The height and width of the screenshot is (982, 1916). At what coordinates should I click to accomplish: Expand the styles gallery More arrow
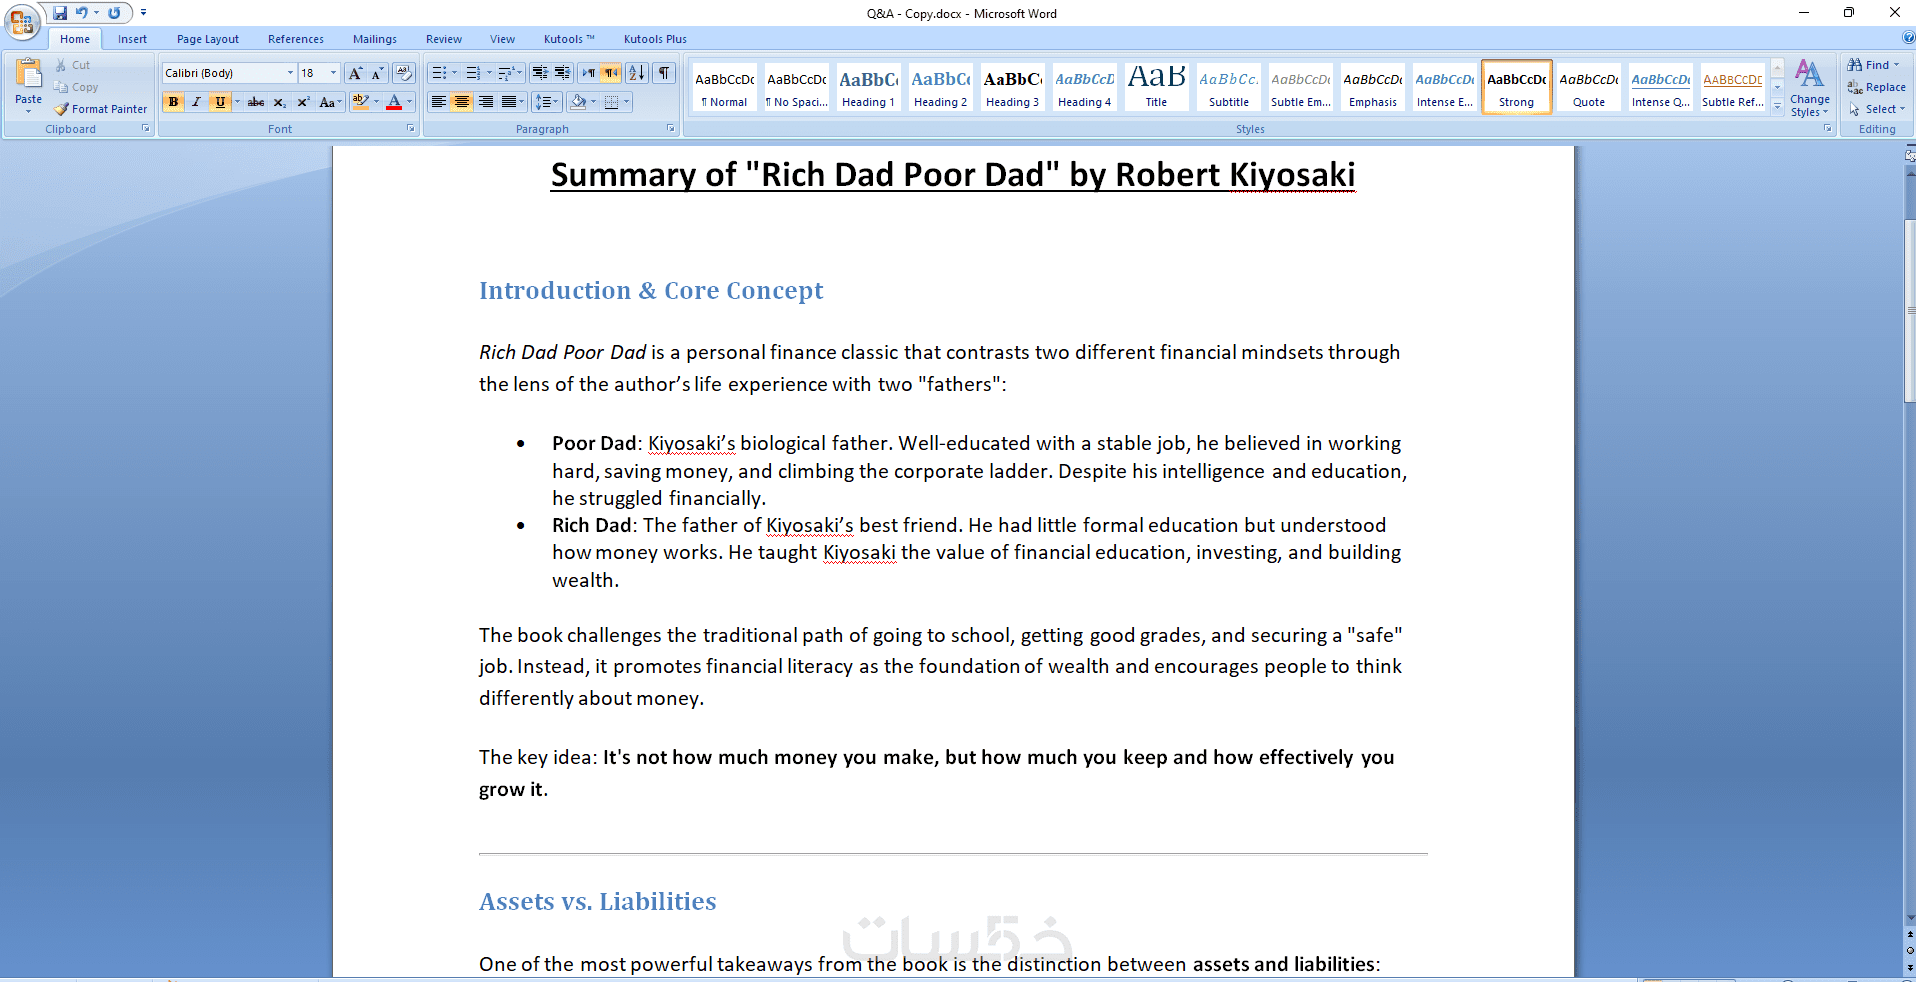1778,106
